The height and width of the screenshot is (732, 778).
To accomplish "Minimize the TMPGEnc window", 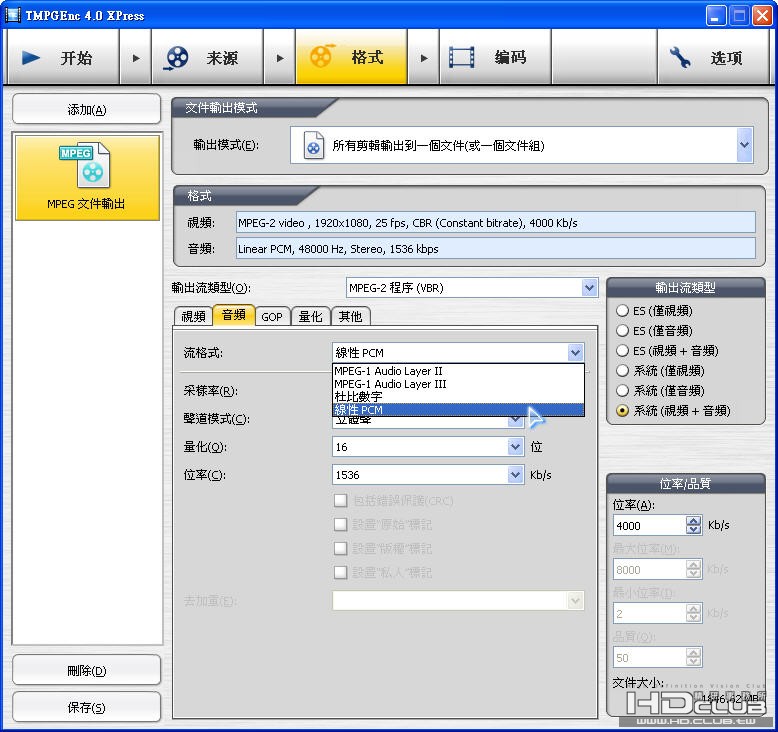I will tap(715, 15).
